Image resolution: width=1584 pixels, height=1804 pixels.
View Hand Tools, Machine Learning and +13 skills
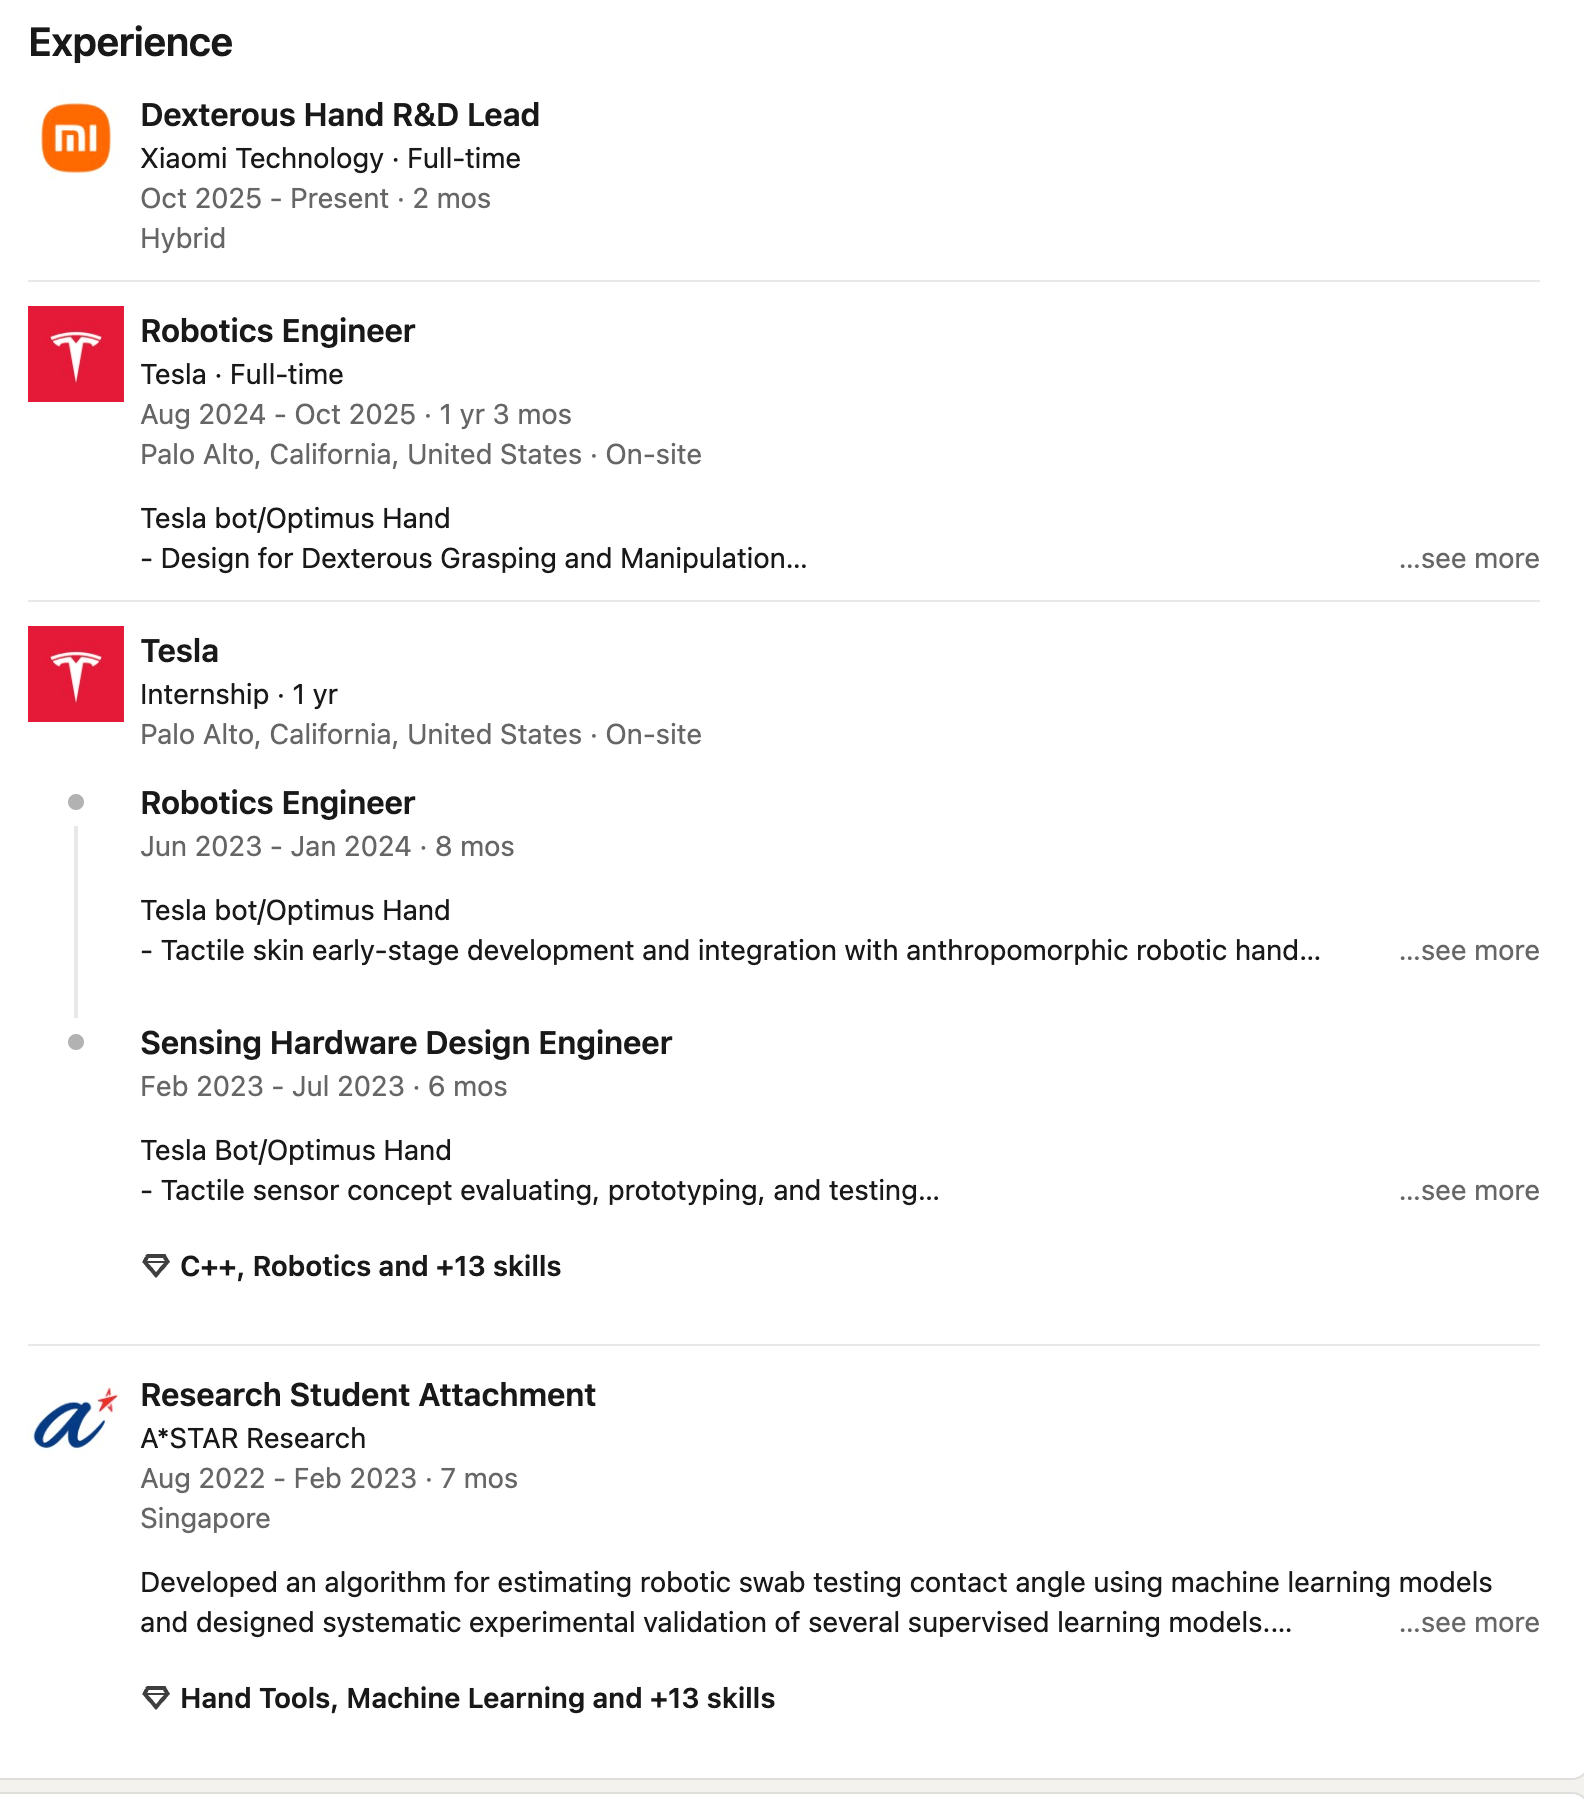(x=477, y=1698)
